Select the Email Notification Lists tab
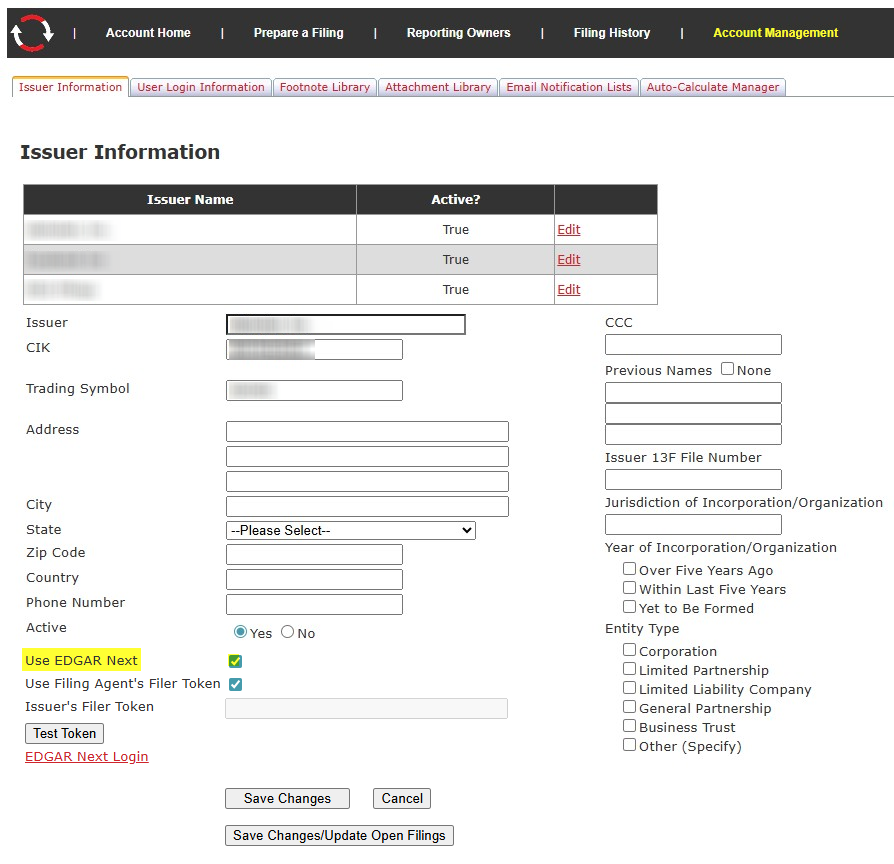 coord(568,87)
